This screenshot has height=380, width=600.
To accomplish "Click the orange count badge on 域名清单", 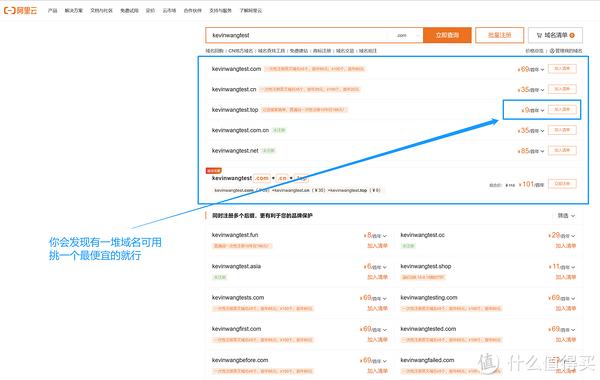I will pyautogui.click(x=572, y=35).
